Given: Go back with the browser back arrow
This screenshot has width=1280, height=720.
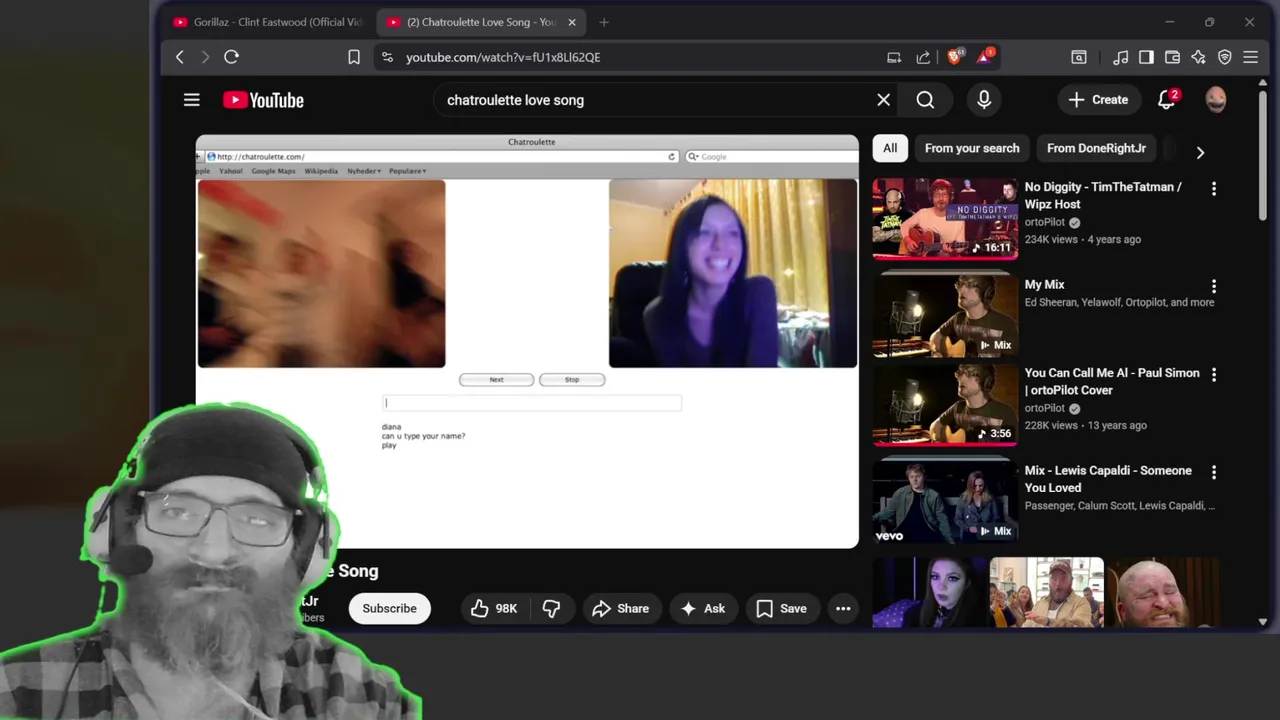Looking at the screenshot, I should (x=180, y=57).
